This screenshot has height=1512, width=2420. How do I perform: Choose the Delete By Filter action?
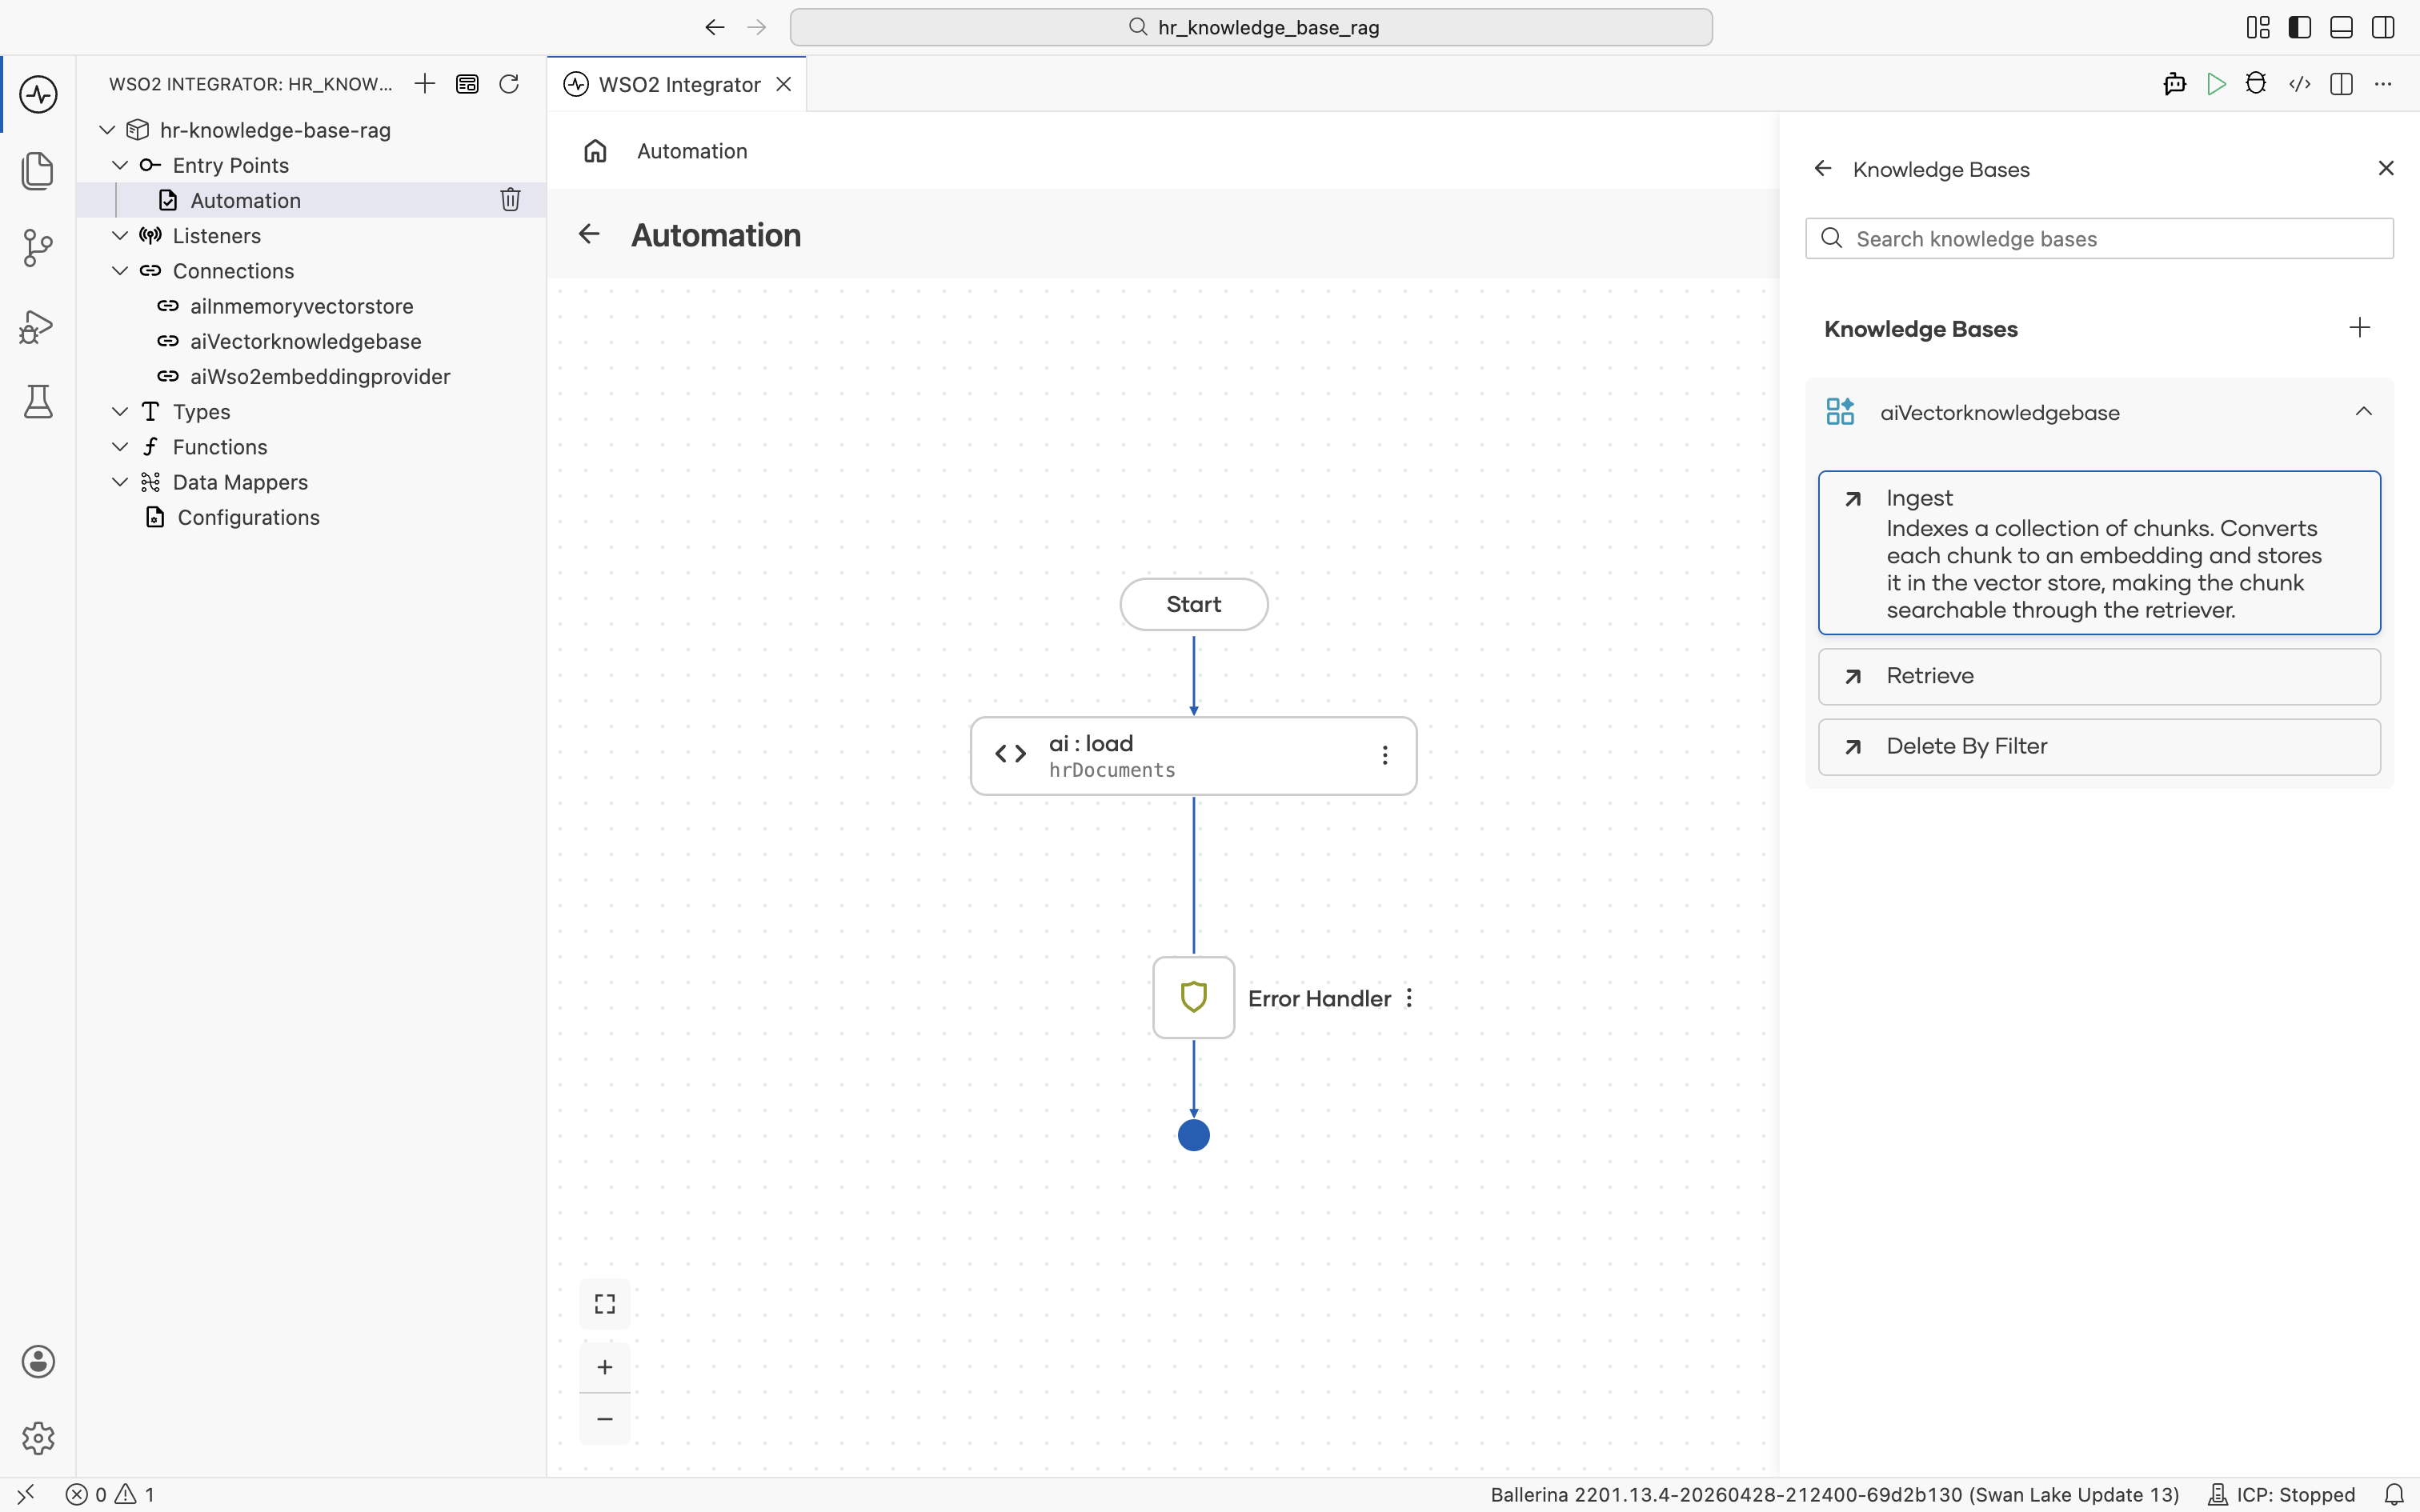(2099, 747)
